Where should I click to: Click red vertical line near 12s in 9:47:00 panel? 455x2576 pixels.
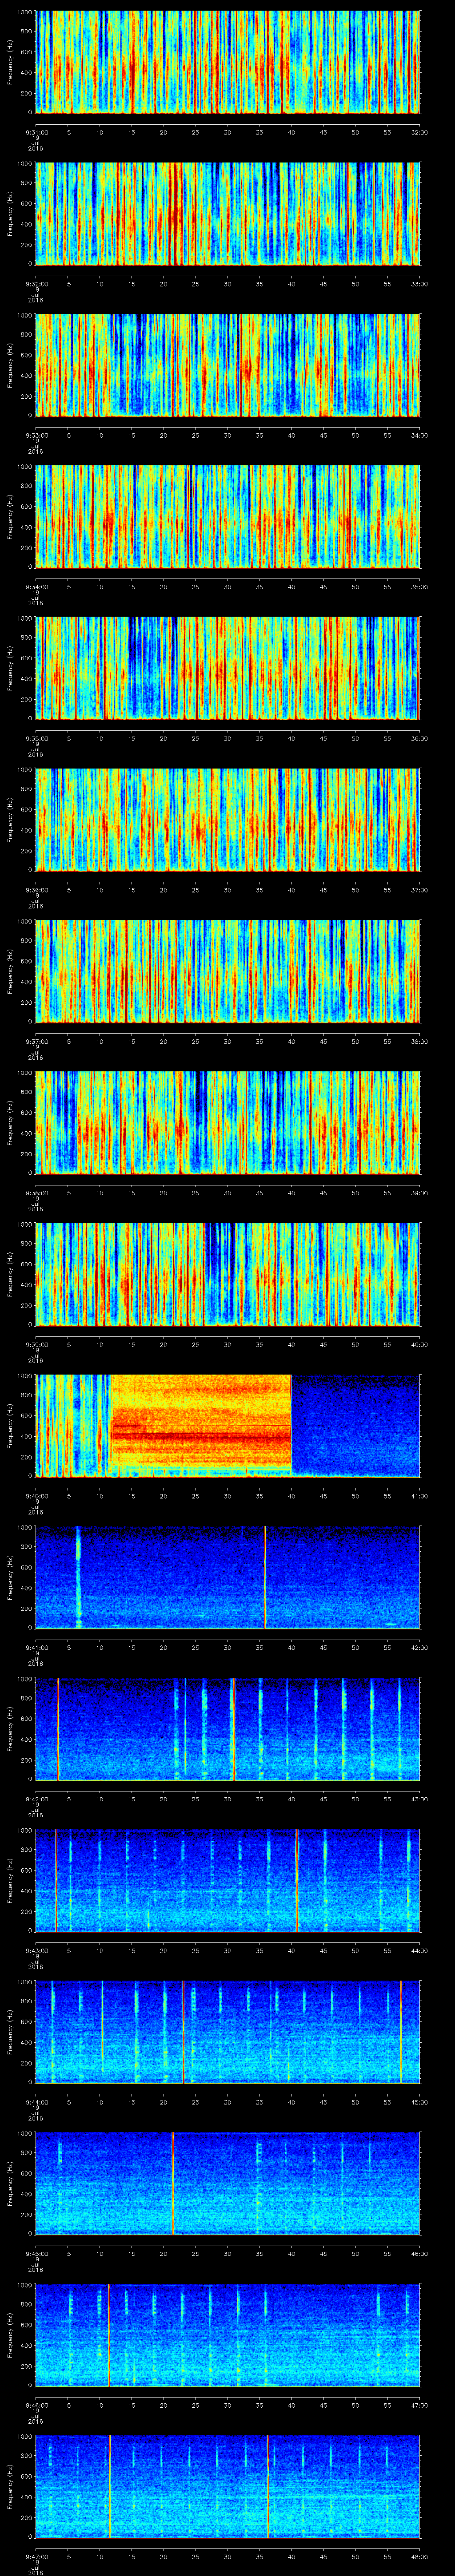pos(110,2486)
